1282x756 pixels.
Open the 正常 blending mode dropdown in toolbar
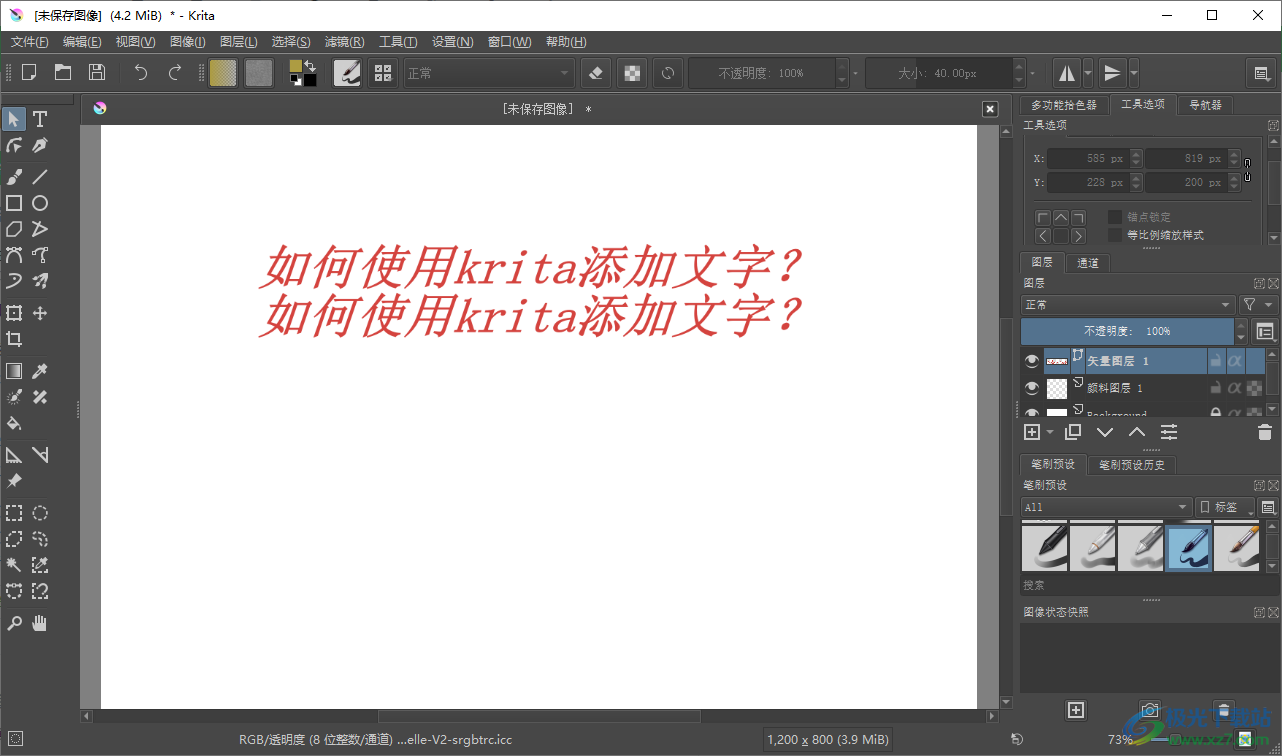489,73
